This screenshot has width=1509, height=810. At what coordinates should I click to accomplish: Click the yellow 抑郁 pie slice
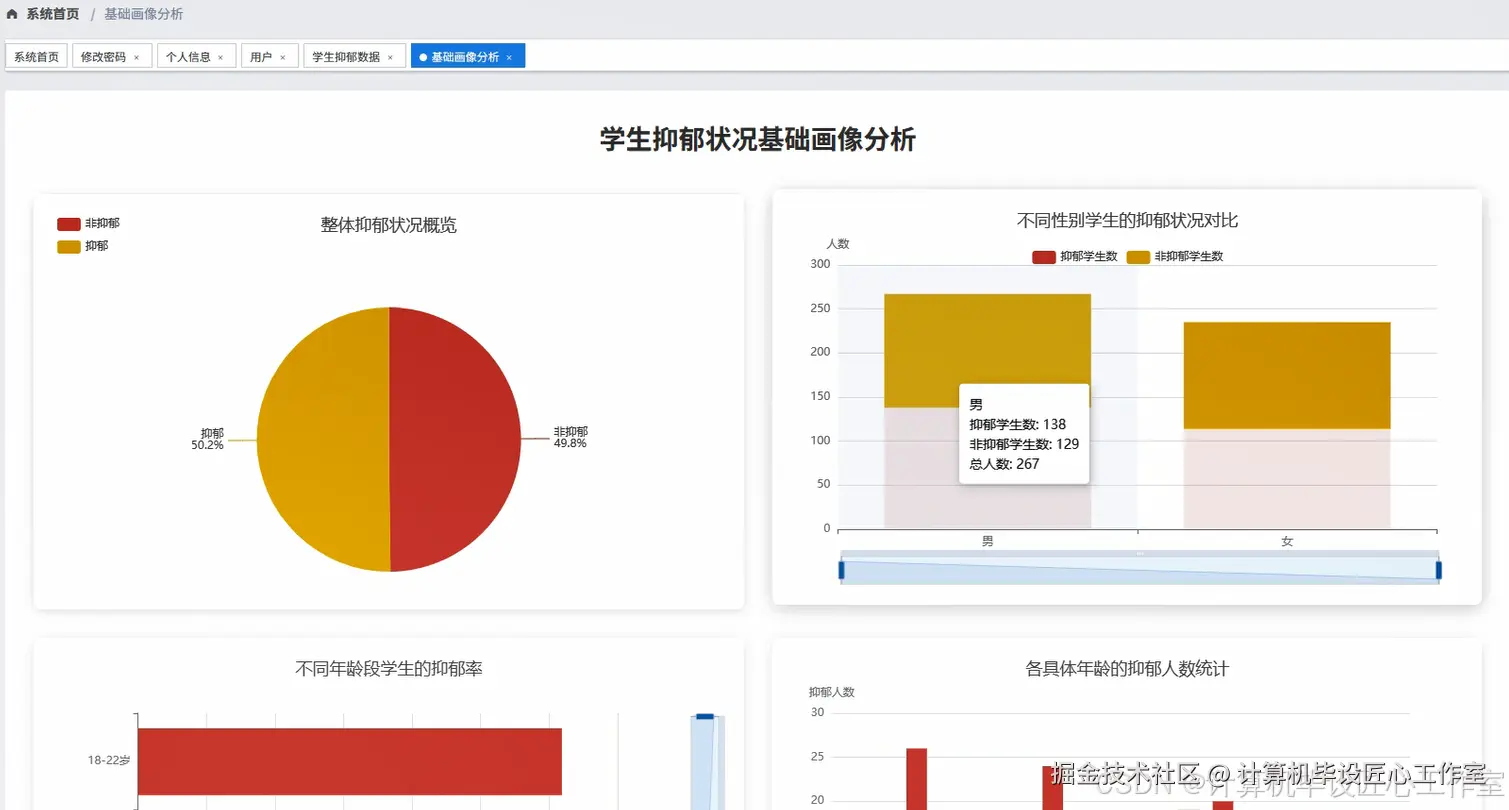322,440
